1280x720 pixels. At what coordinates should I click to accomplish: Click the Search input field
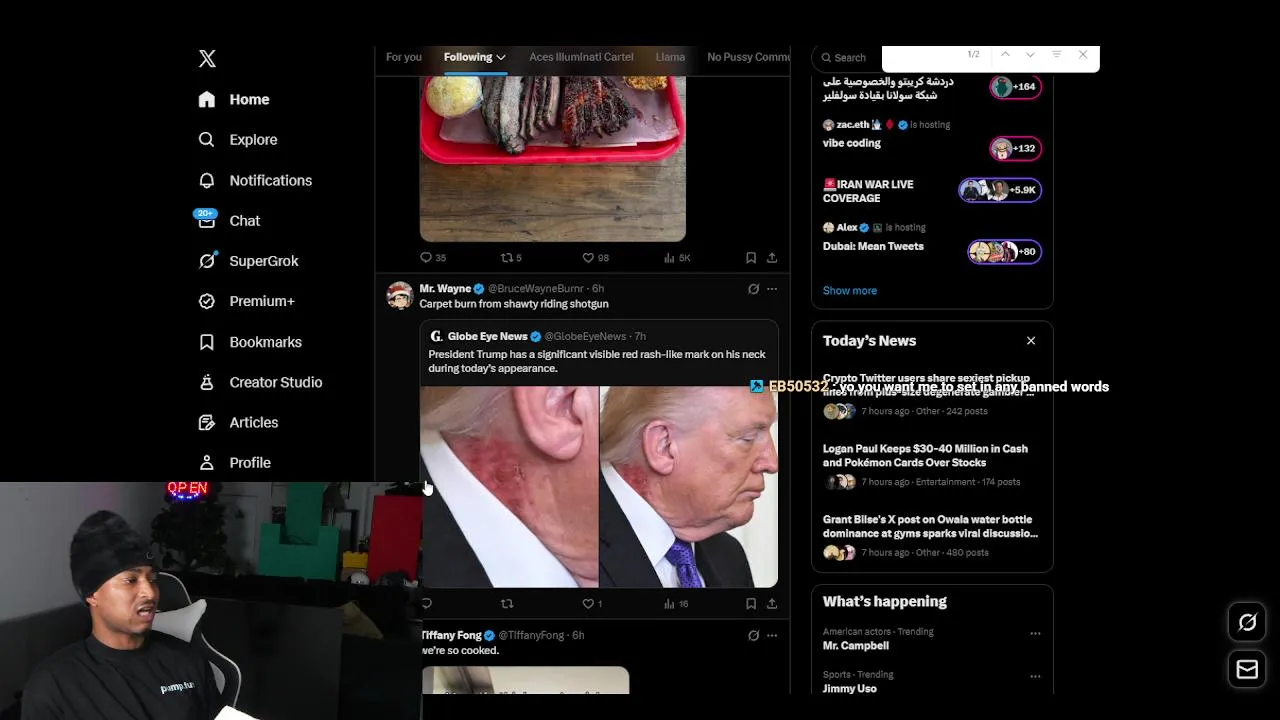(848, 57)
